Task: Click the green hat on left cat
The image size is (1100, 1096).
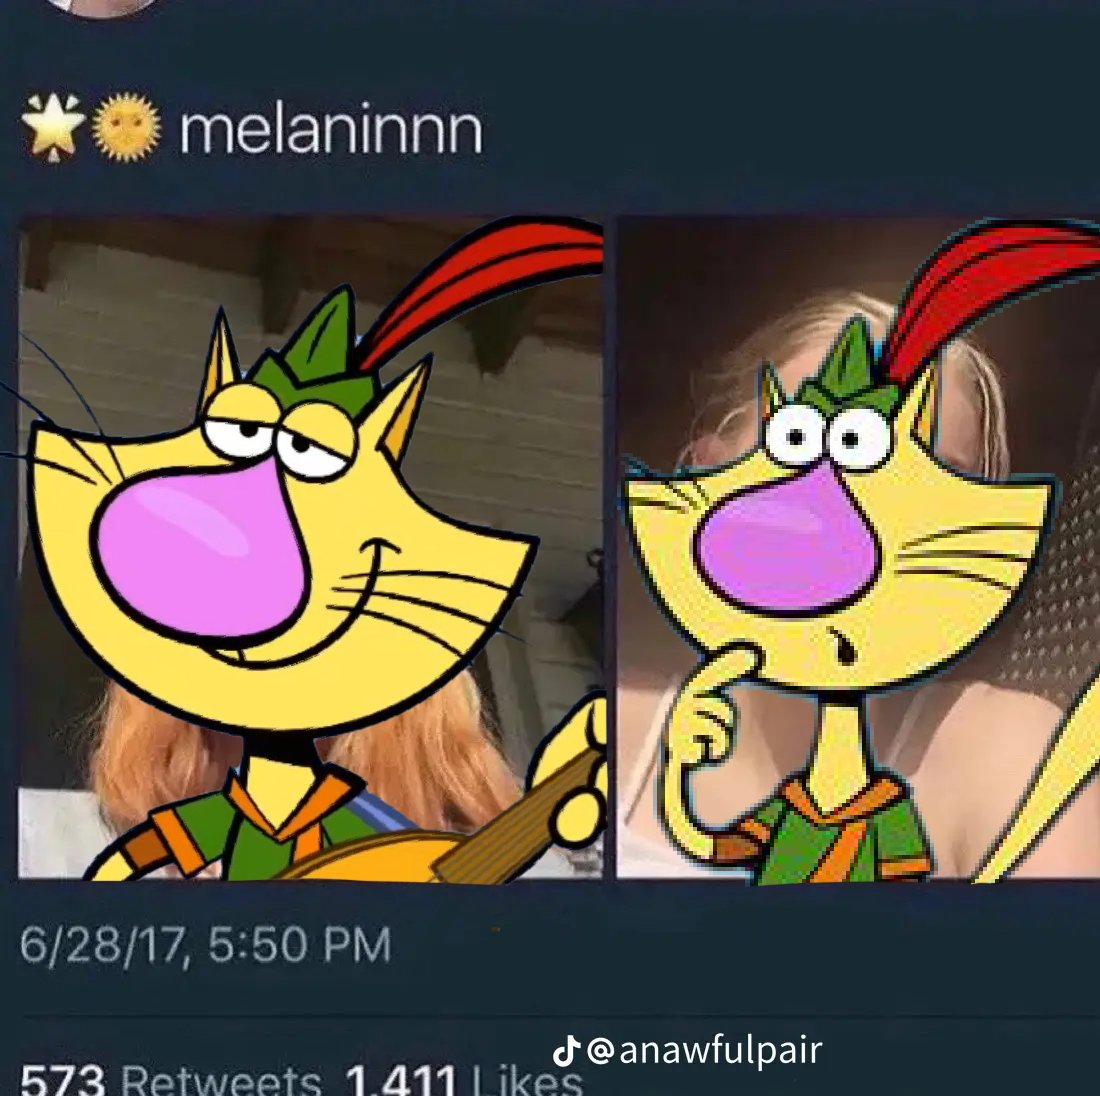Action: coord(317,361)
